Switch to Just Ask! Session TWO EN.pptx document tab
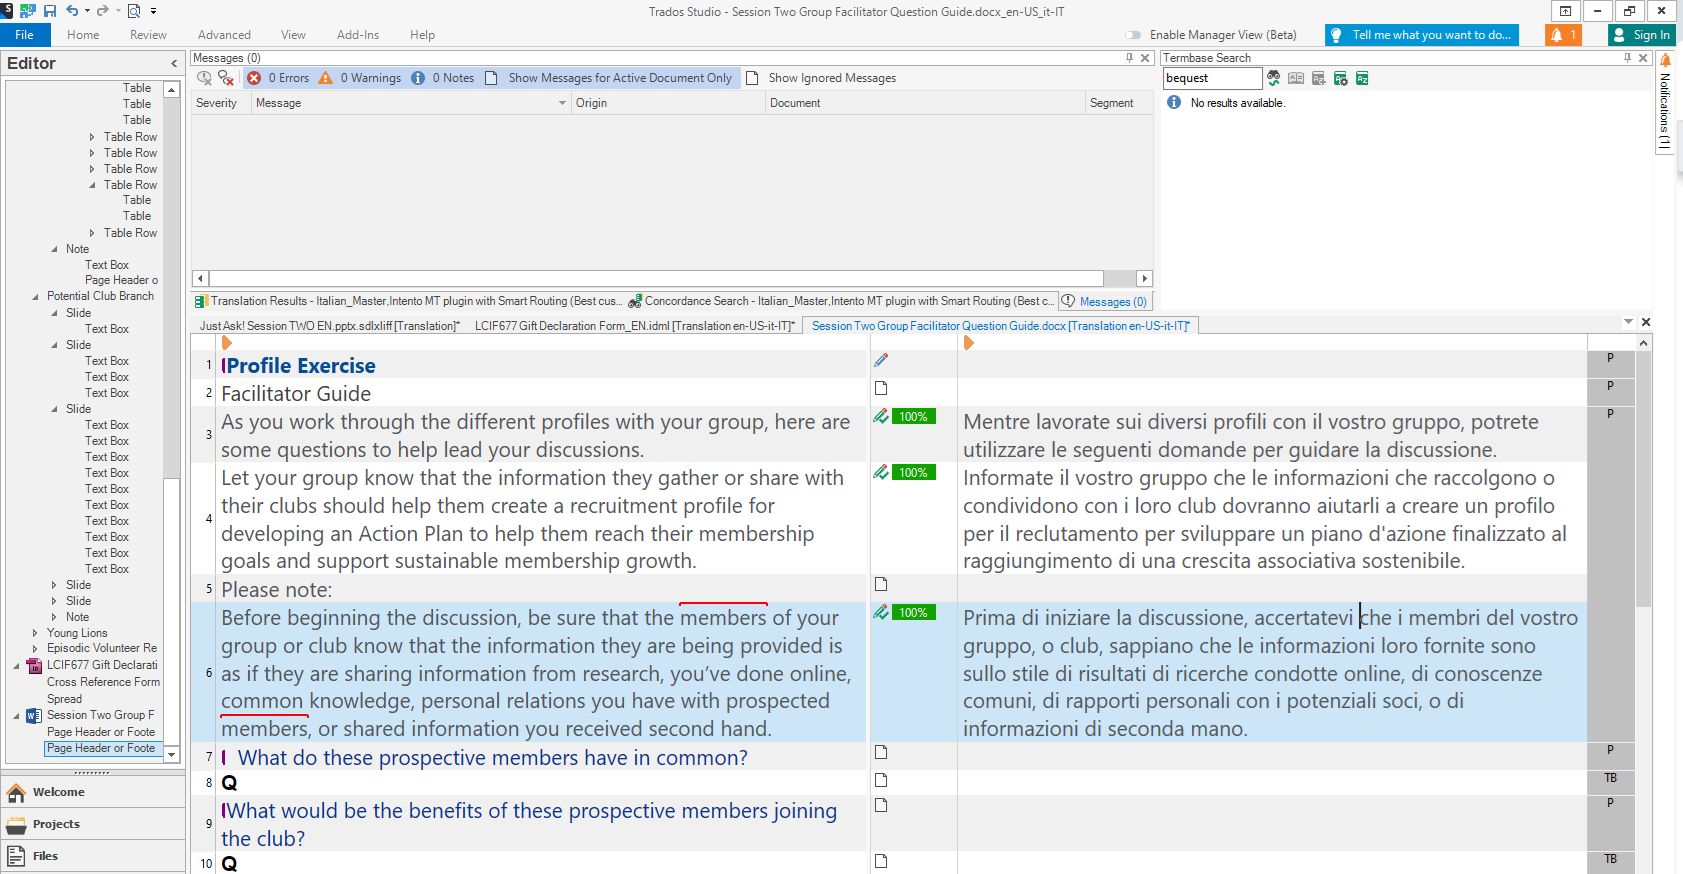Viewport: 1683px width, 874px height. (x=329, y=326)
